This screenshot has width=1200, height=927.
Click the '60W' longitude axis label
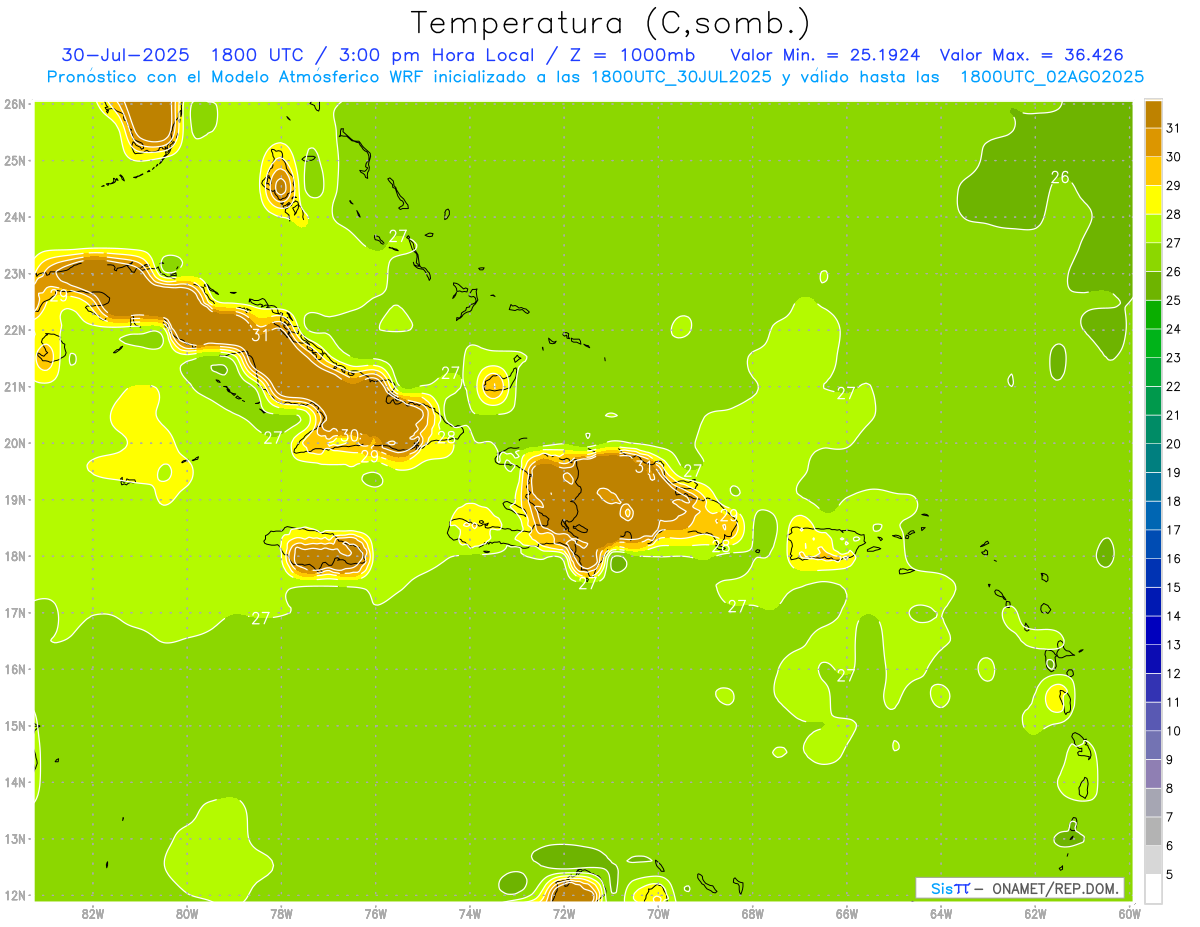pos(1130,913)
